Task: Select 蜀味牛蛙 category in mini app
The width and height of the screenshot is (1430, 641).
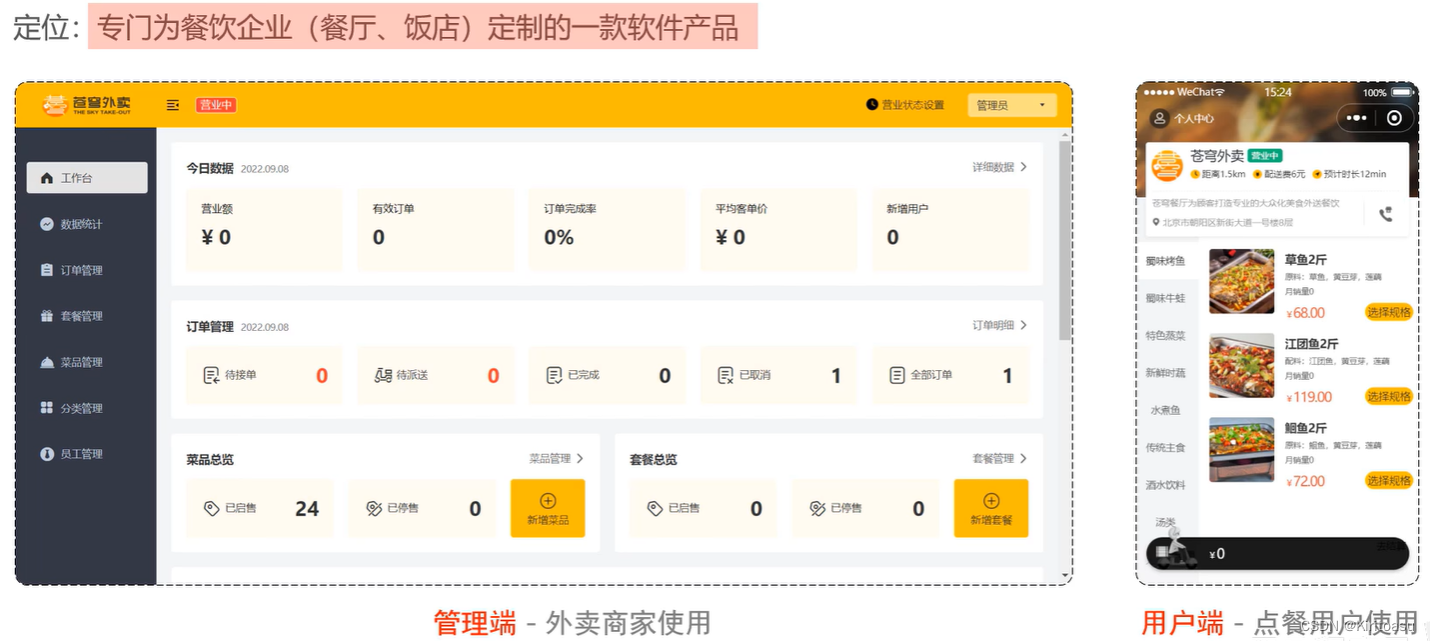Action: [1166, 298]
